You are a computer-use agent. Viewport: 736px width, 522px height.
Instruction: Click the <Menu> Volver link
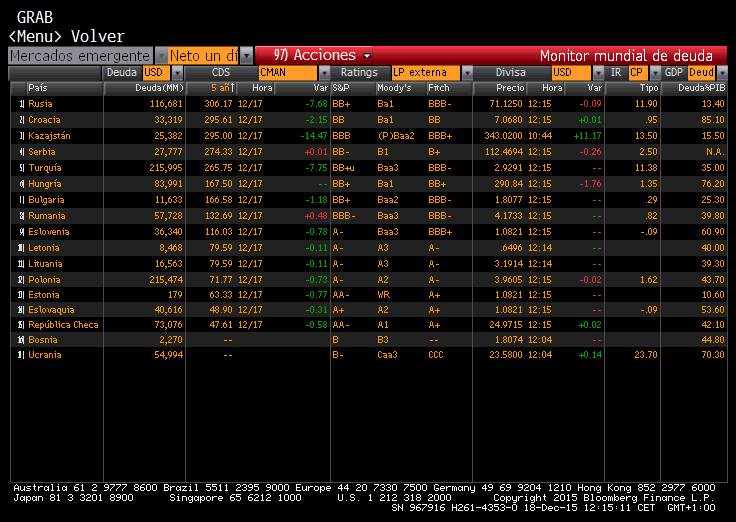67,36
